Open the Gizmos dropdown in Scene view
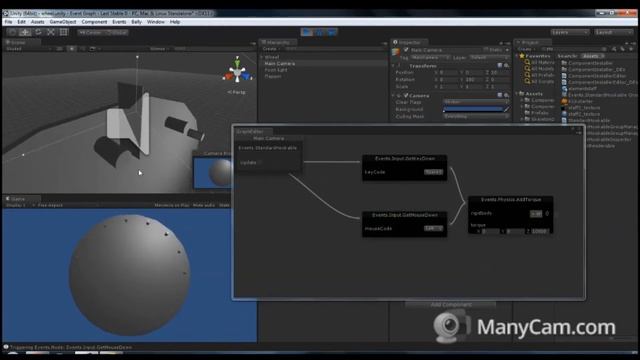 (159, 49)
